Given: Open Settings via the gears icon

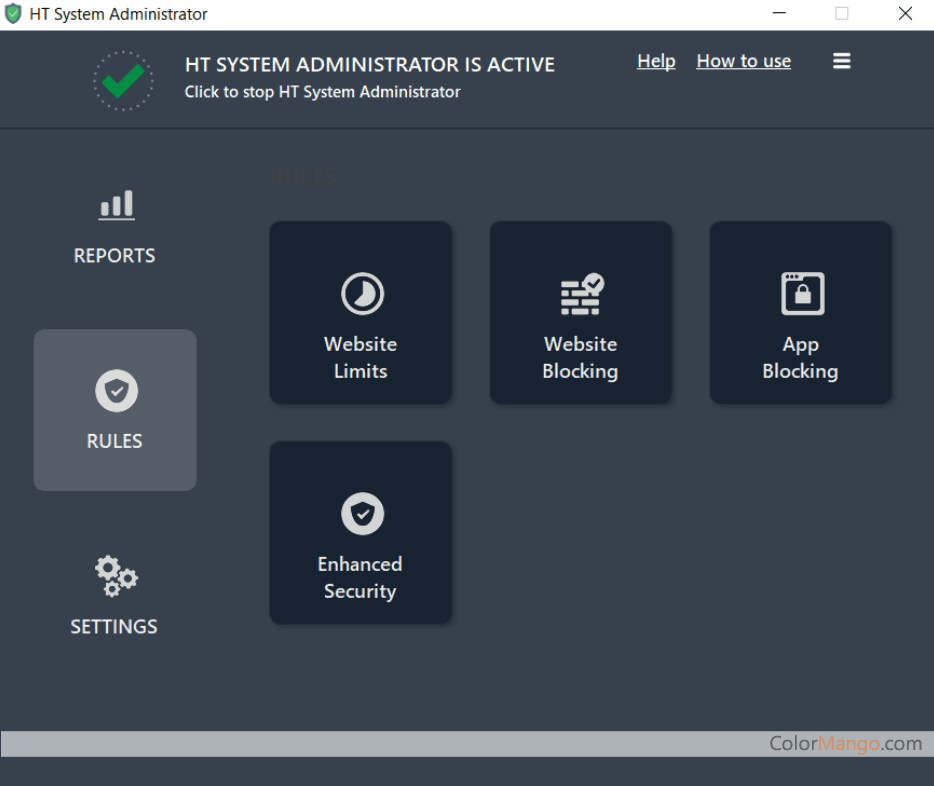Looking at the screenshot, I should coord(114,575).
